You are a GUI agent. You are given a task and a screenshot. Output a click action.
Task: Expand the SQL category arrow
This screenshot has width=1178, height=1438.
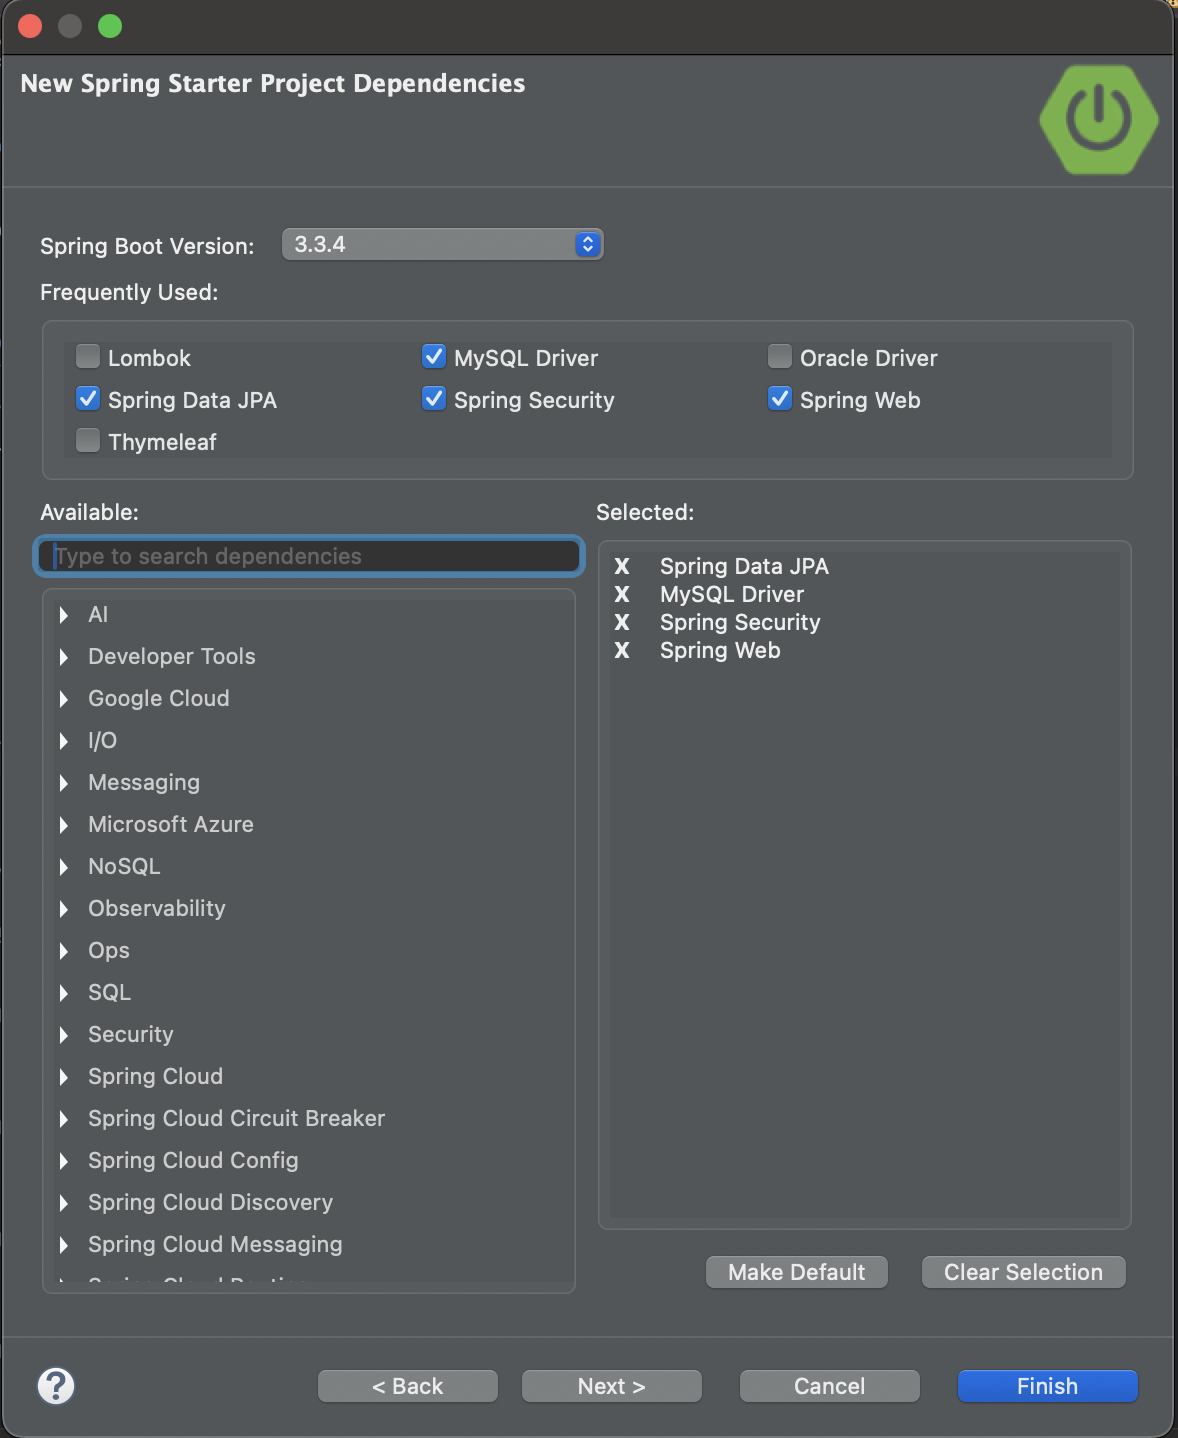click(64, 993)
